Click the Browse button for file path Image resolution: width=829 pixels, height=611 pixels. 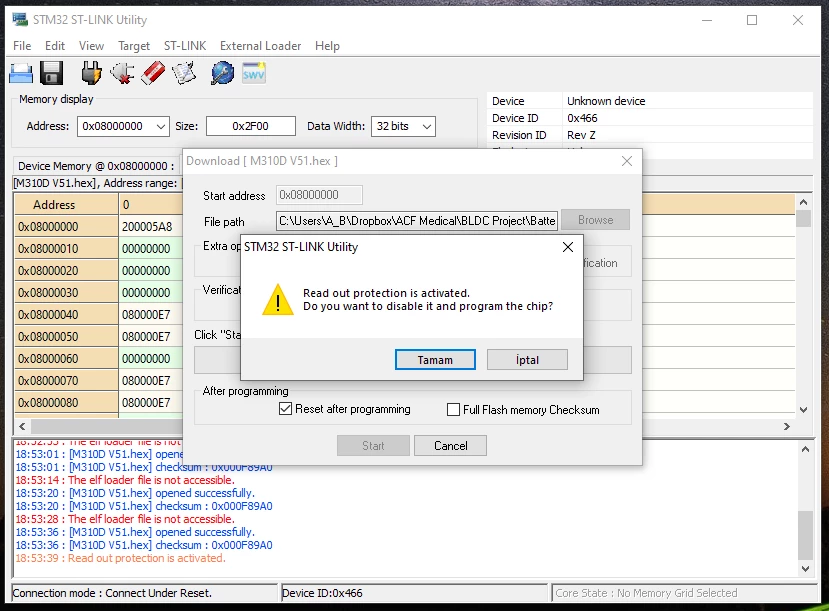(x=595, y=220)
